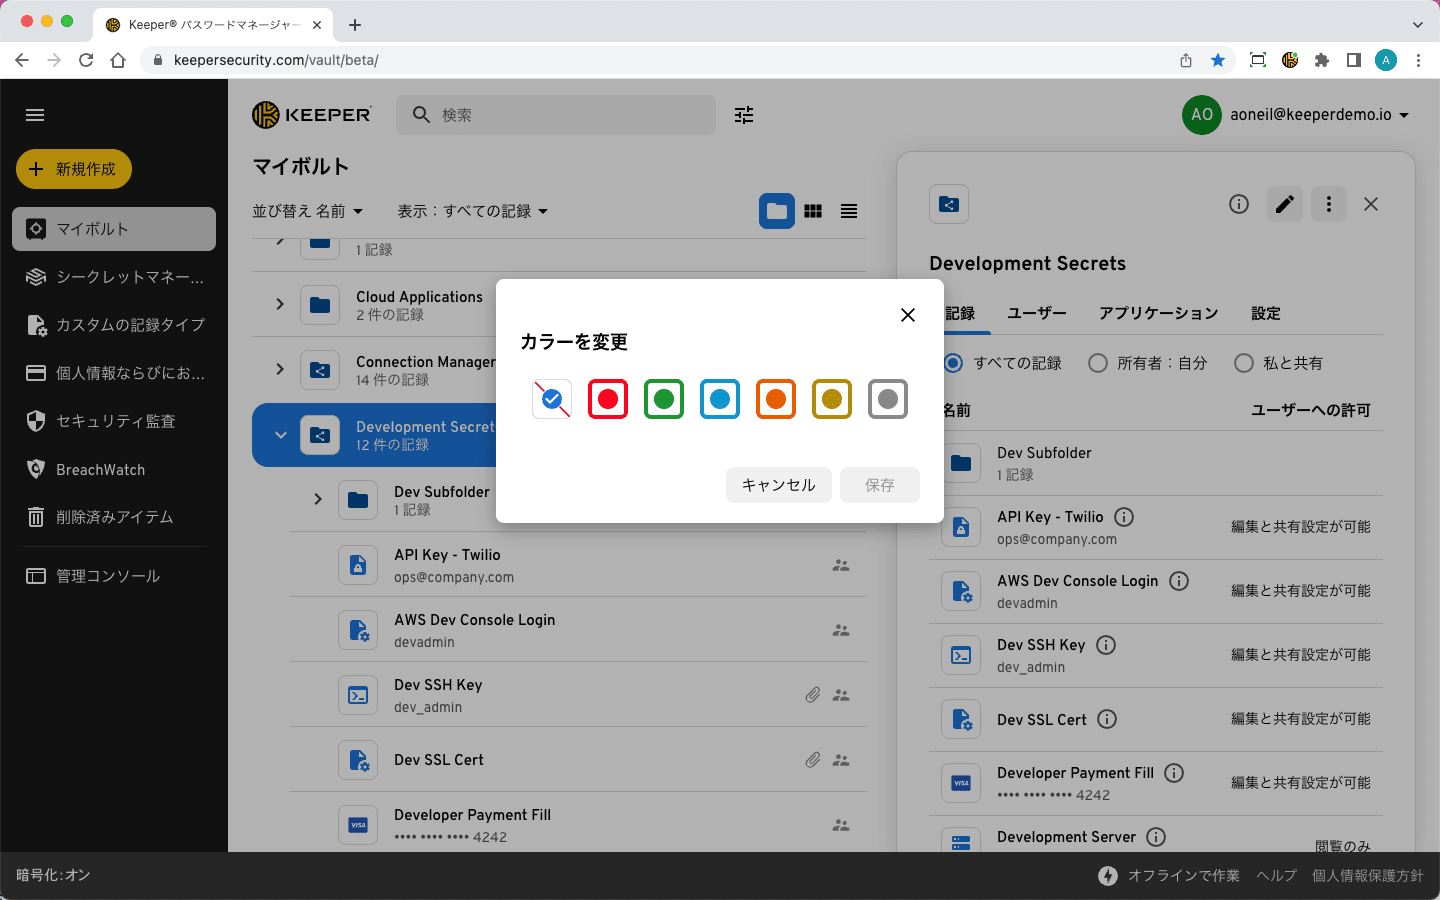
Task: Click the search filter options icon
Action: pyautogui.click(x=744, y=115)
